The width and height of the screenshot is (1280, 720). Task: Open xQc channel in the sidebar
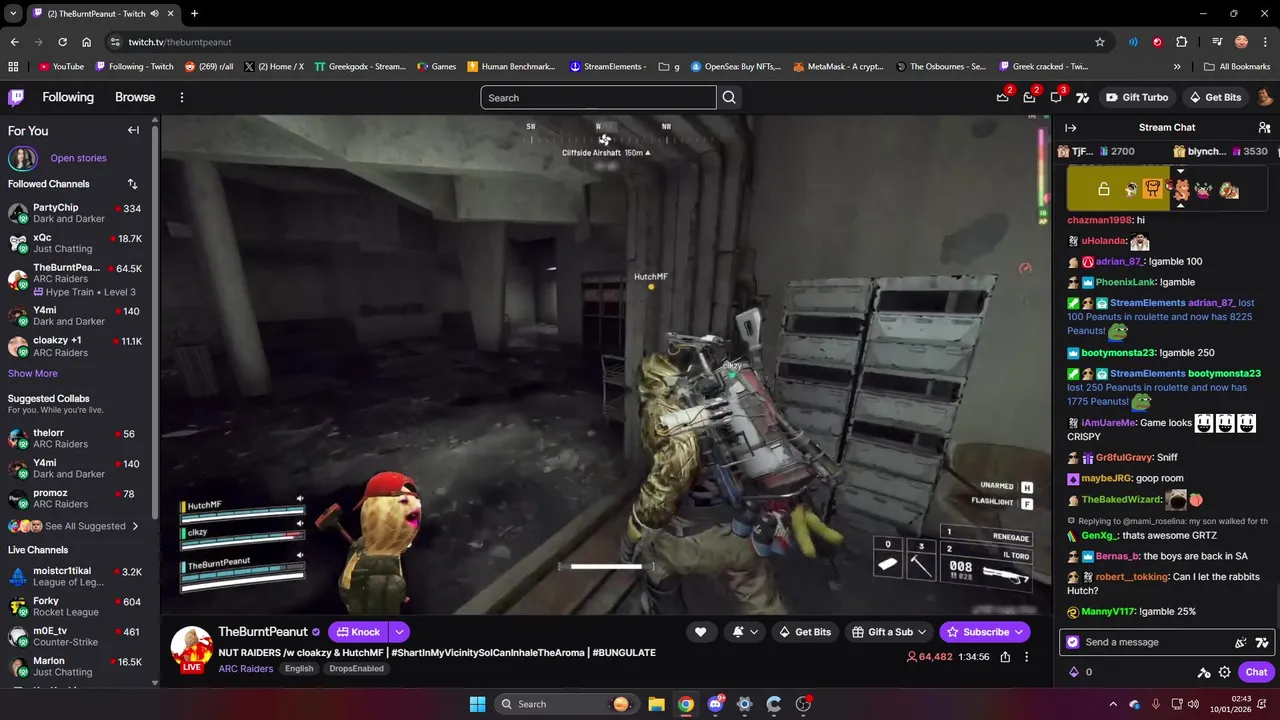(76, 243)
